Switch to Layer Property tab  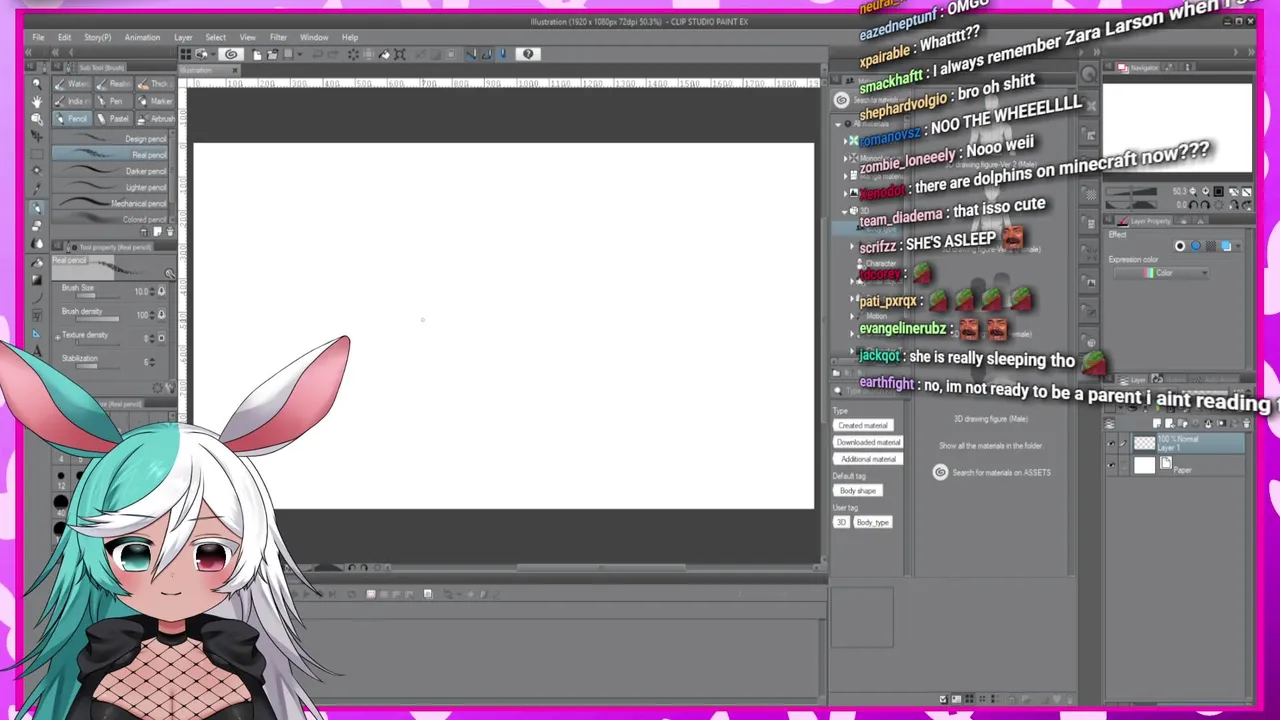click(1144, 220)
